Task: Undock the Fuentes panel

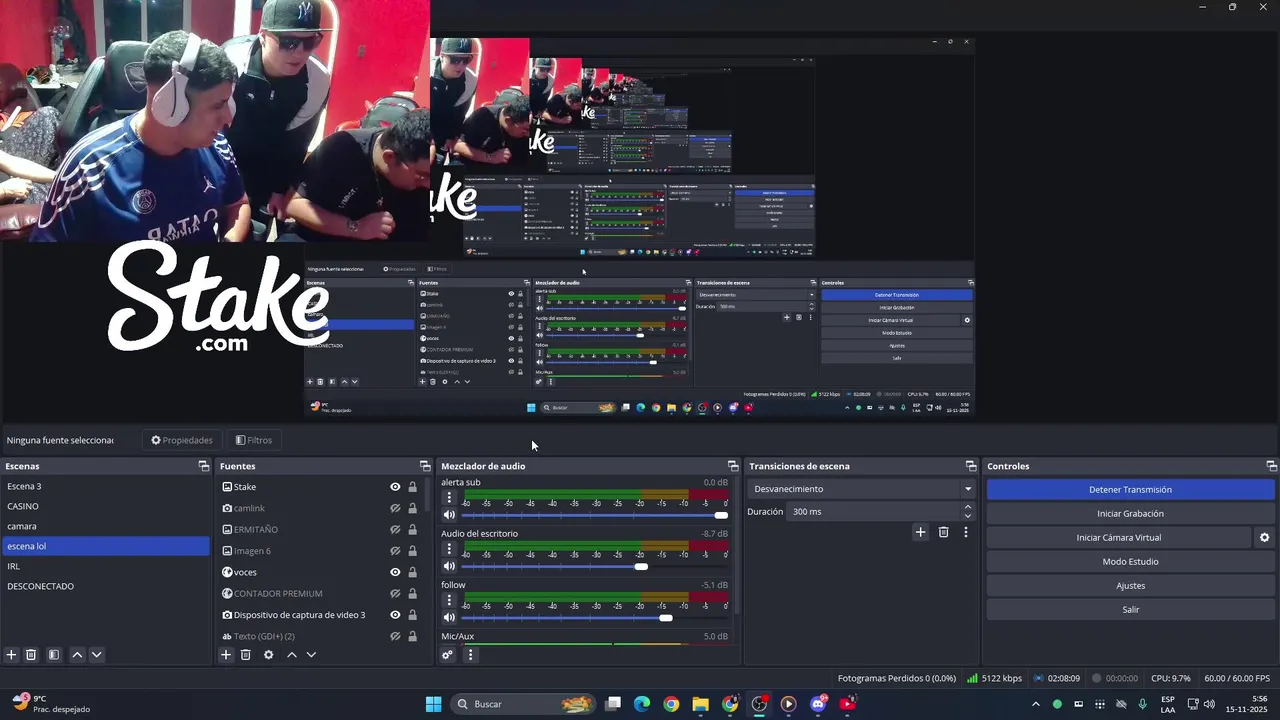Action: tap(425, 466)
